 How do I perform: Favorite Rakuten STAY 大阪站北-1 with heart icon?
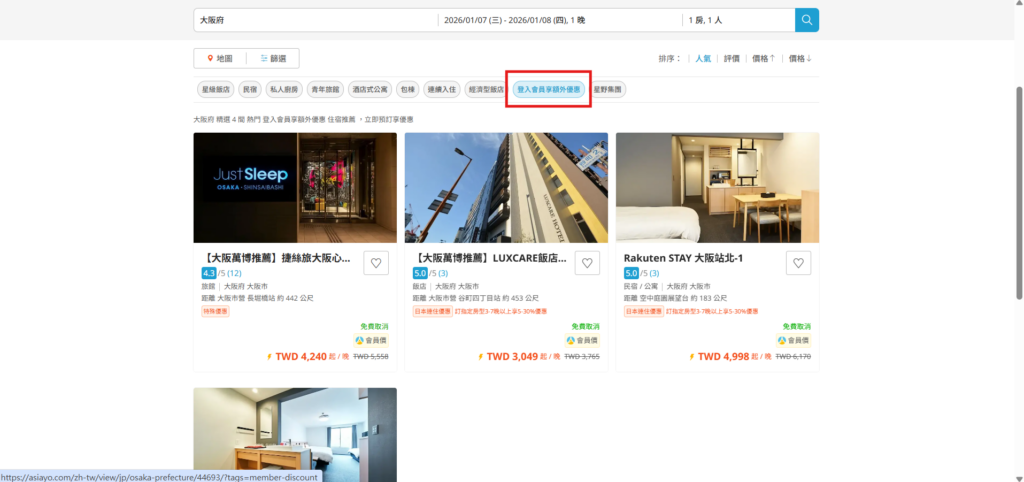[798, 263]
